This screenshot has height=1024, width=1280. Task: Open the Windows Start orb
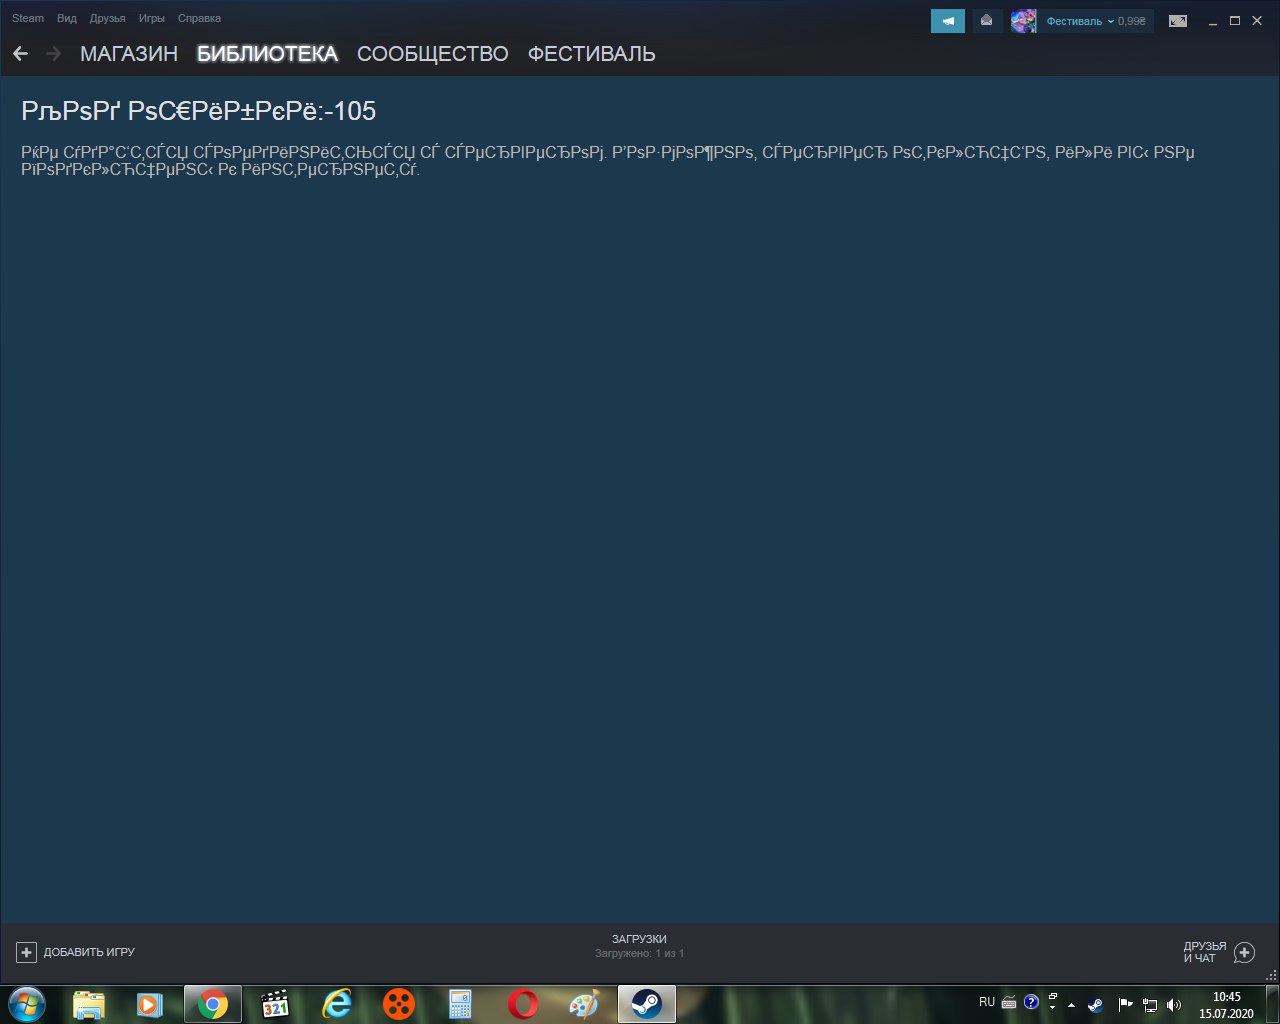(x=27, y=1004)
